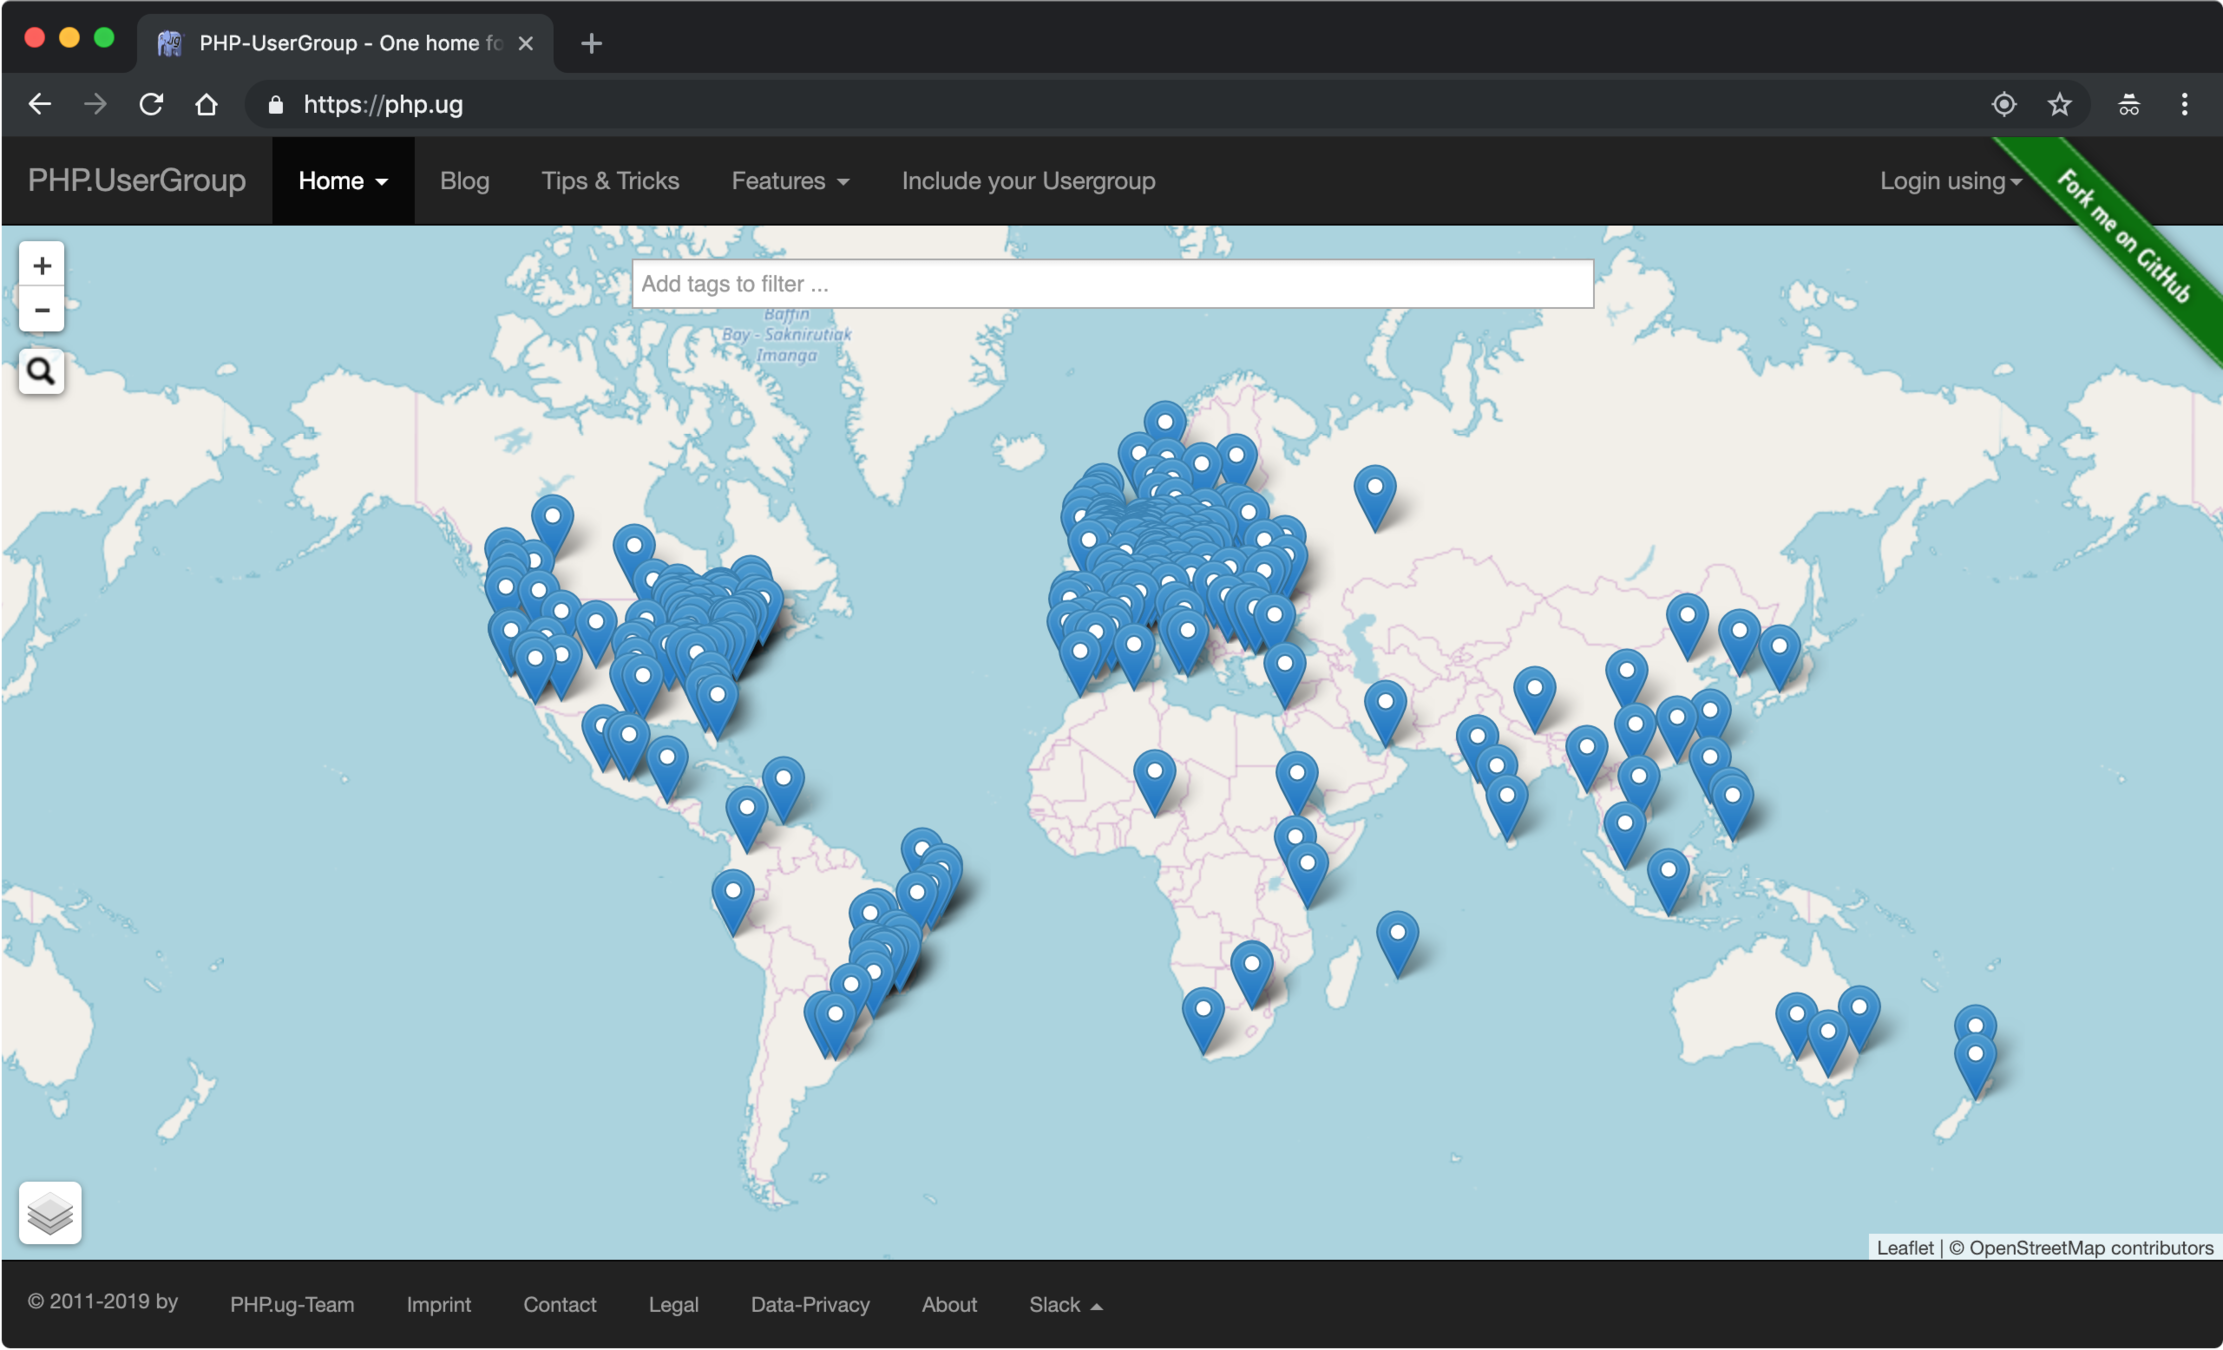The height and width of the screenshot is (1350, 2223).
Task: Click the incognito browser icon
Action: [2128, 104]
